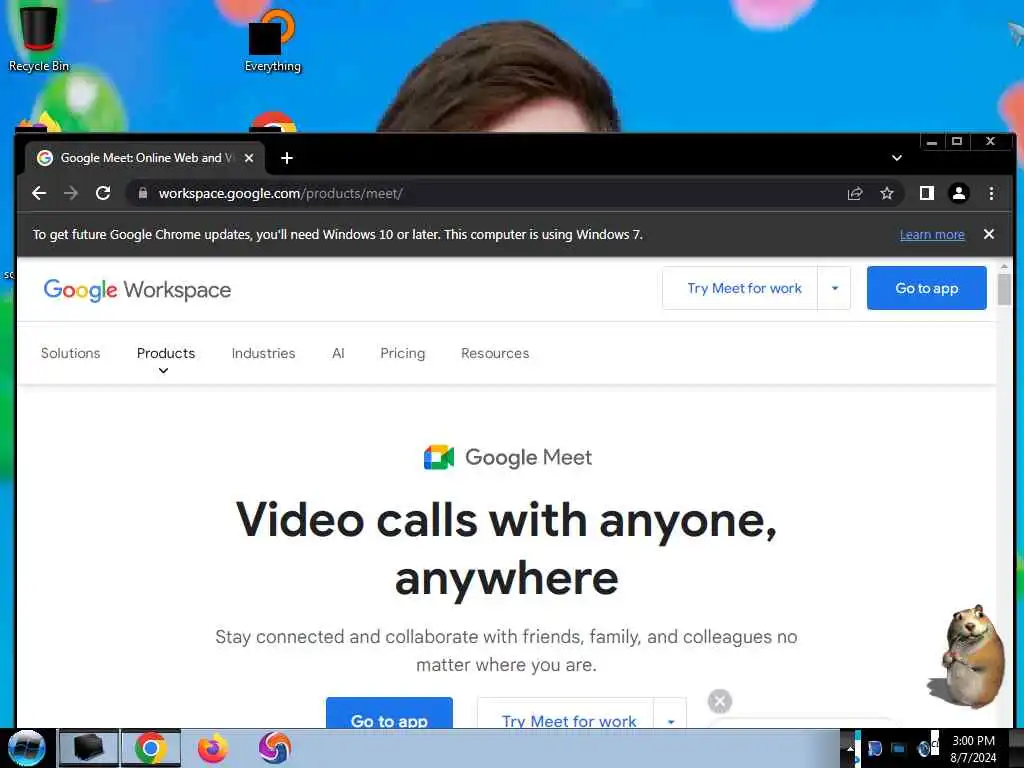
Task: Show hidden tray icons arrow
Action: point(850,749)
